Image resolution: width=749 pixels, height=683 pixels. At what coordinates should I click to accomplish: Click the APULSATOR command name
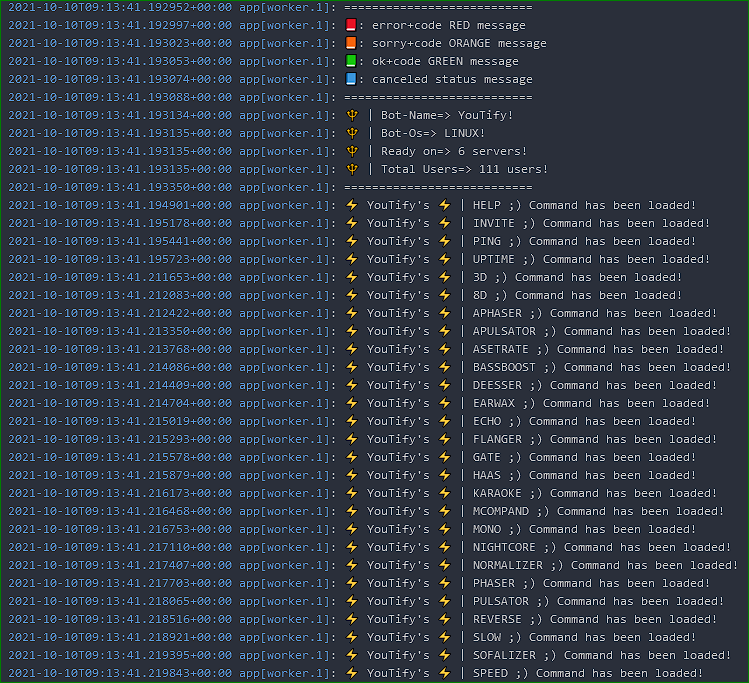coord(504,331)
